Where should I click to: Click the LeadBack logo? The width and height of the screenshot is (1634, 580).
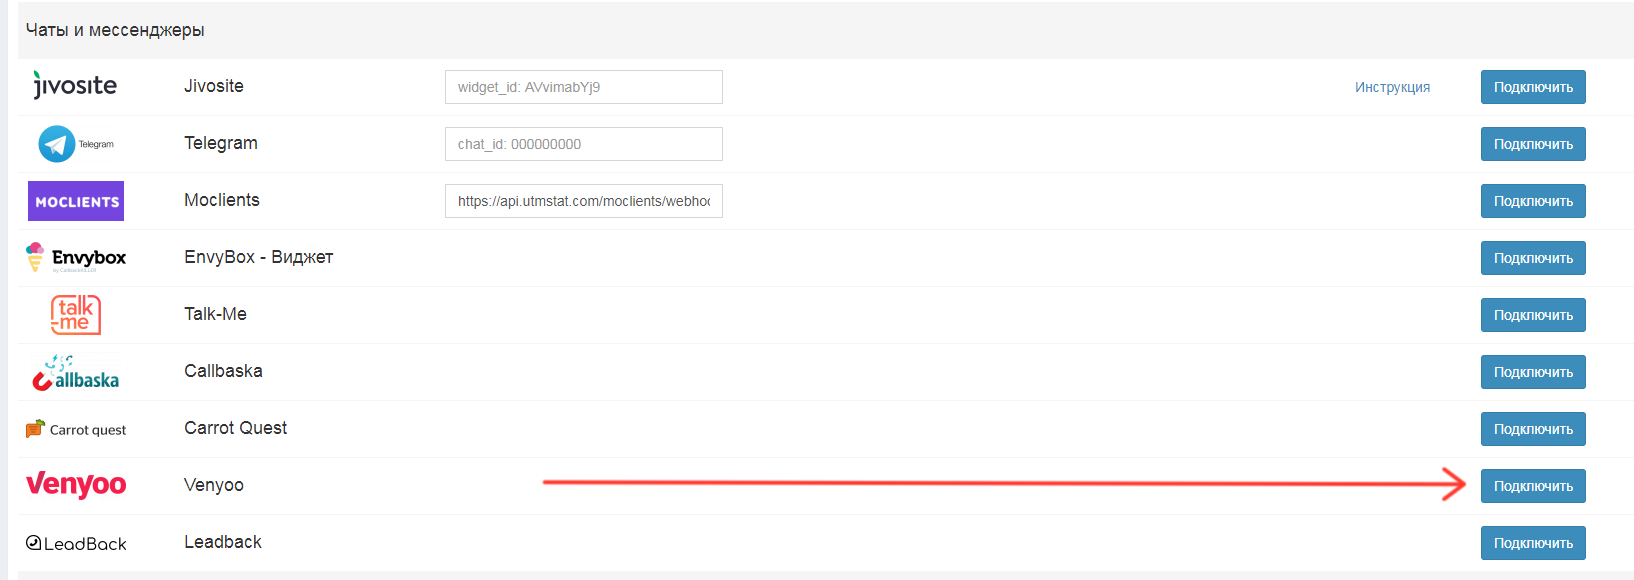[x=76, y=543]
